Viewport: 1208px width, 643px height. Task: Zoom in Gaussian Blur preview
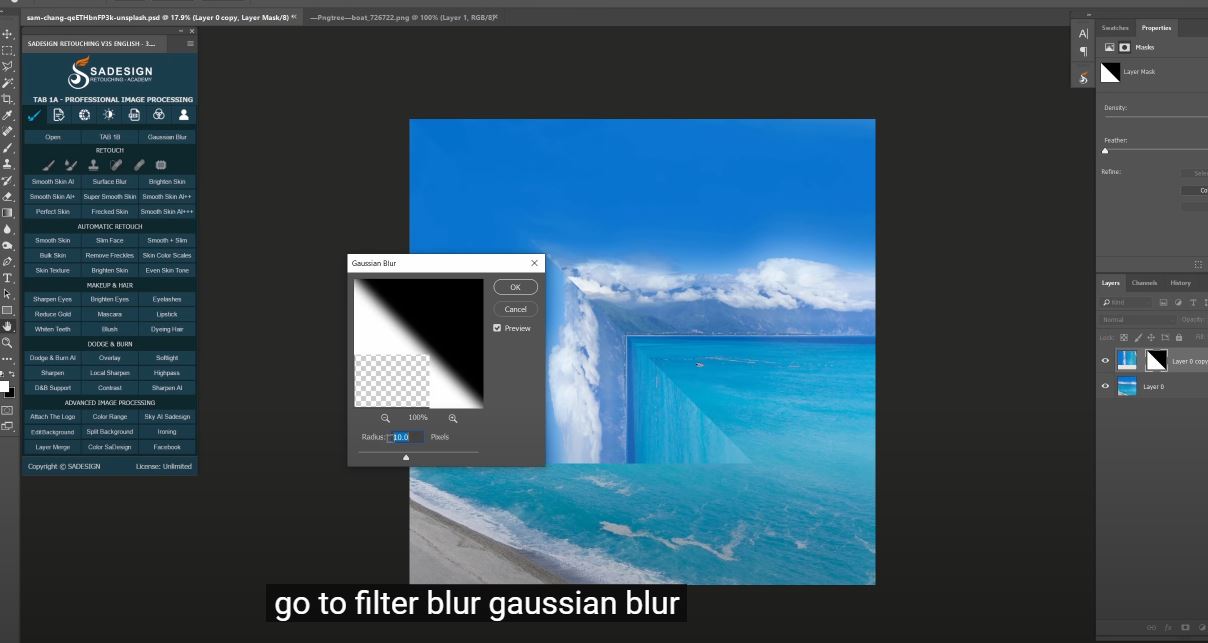coord(452,418)
